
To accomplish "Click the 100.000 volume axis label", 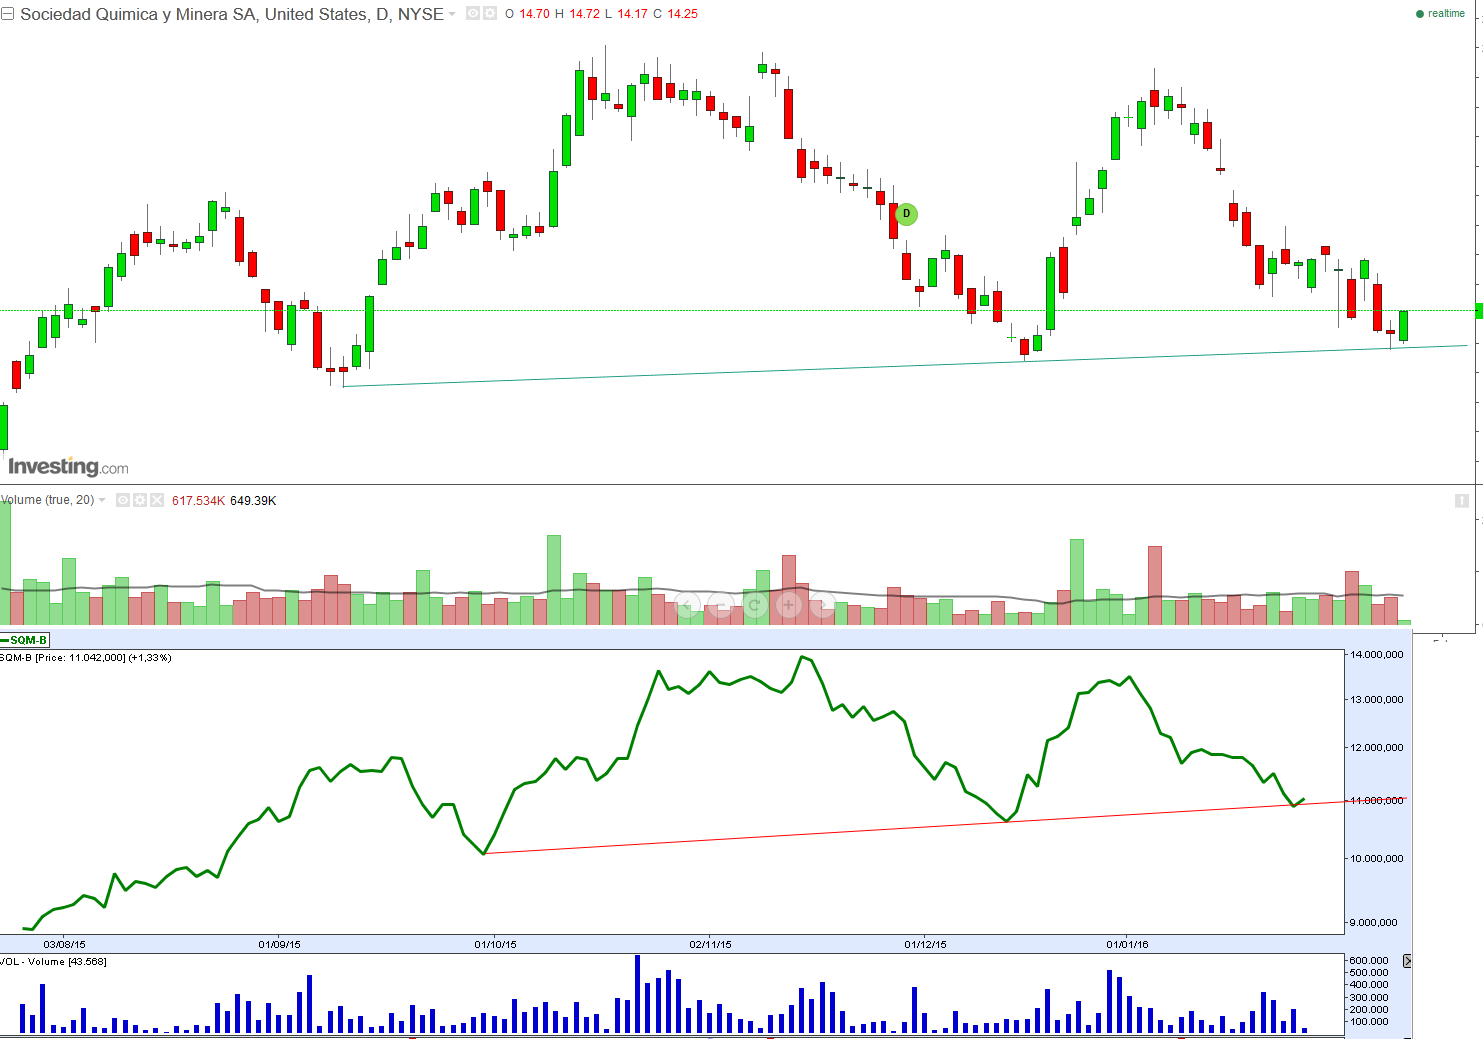I will click(1369, 1022).
